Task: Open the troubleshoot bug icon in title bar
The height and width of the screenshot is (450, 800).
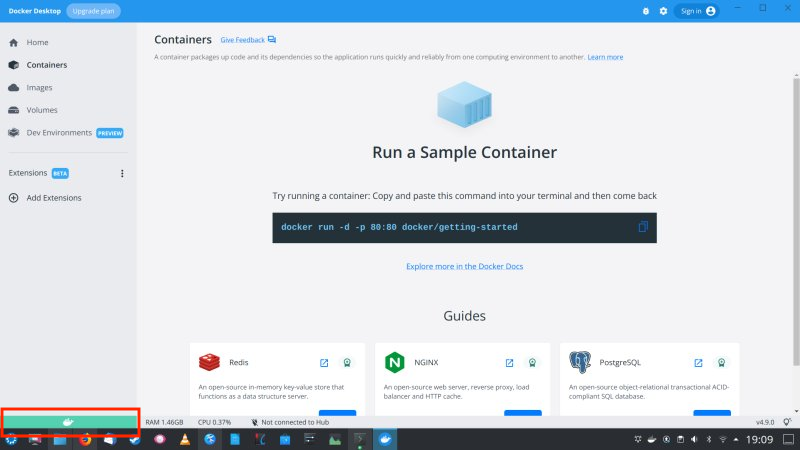Action: pos(645,11)
